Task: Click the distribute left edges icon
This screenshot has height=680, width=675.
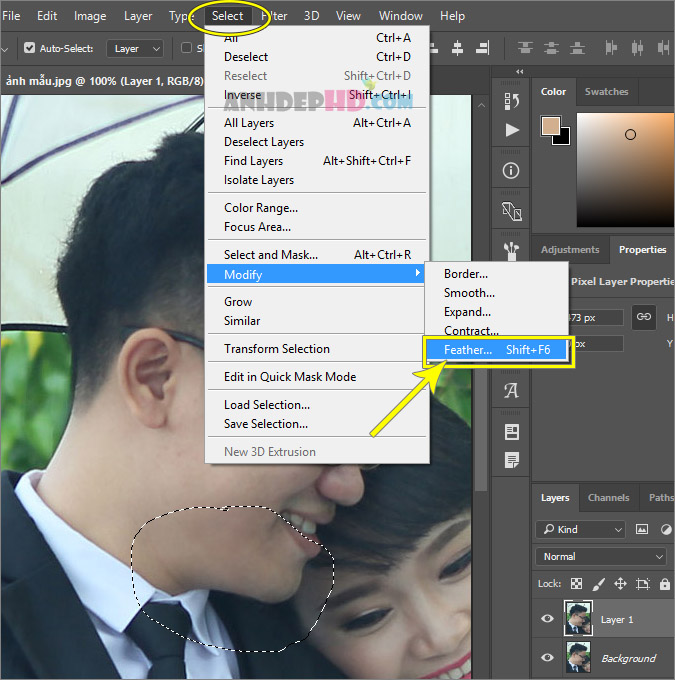Action: [611, 47]
